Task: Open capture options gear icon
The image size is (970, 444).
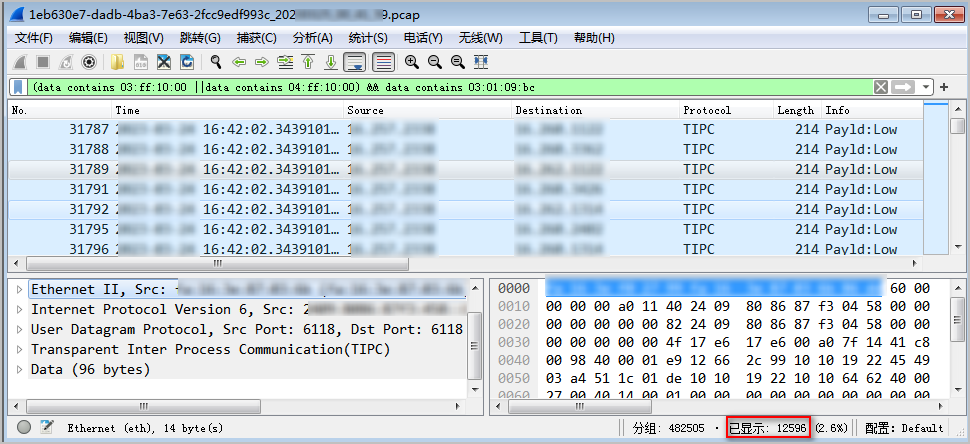Action: (89, 62)
